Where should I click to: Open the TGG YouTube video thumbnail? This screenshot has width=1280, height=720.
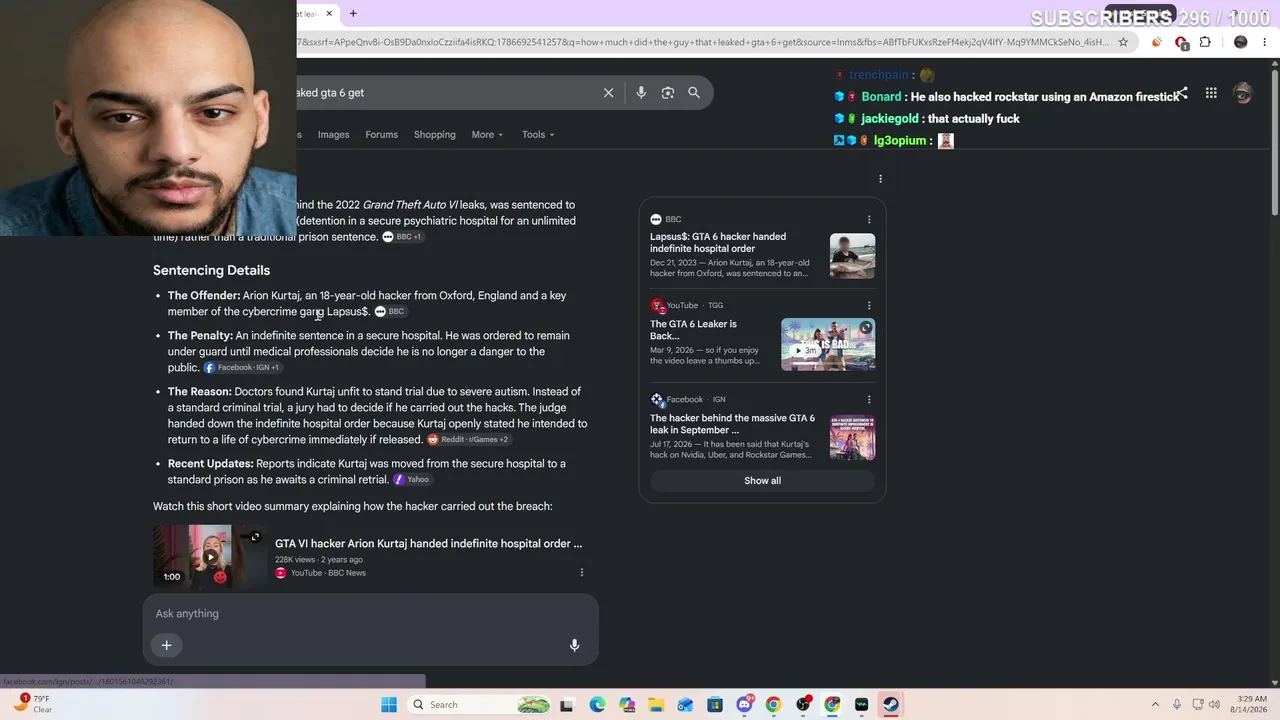[x=828, y=344]
